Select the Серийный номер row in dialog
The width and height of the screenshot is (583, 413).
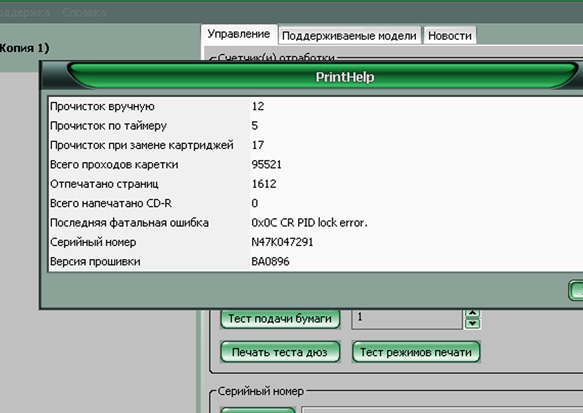tap(316, 242)
